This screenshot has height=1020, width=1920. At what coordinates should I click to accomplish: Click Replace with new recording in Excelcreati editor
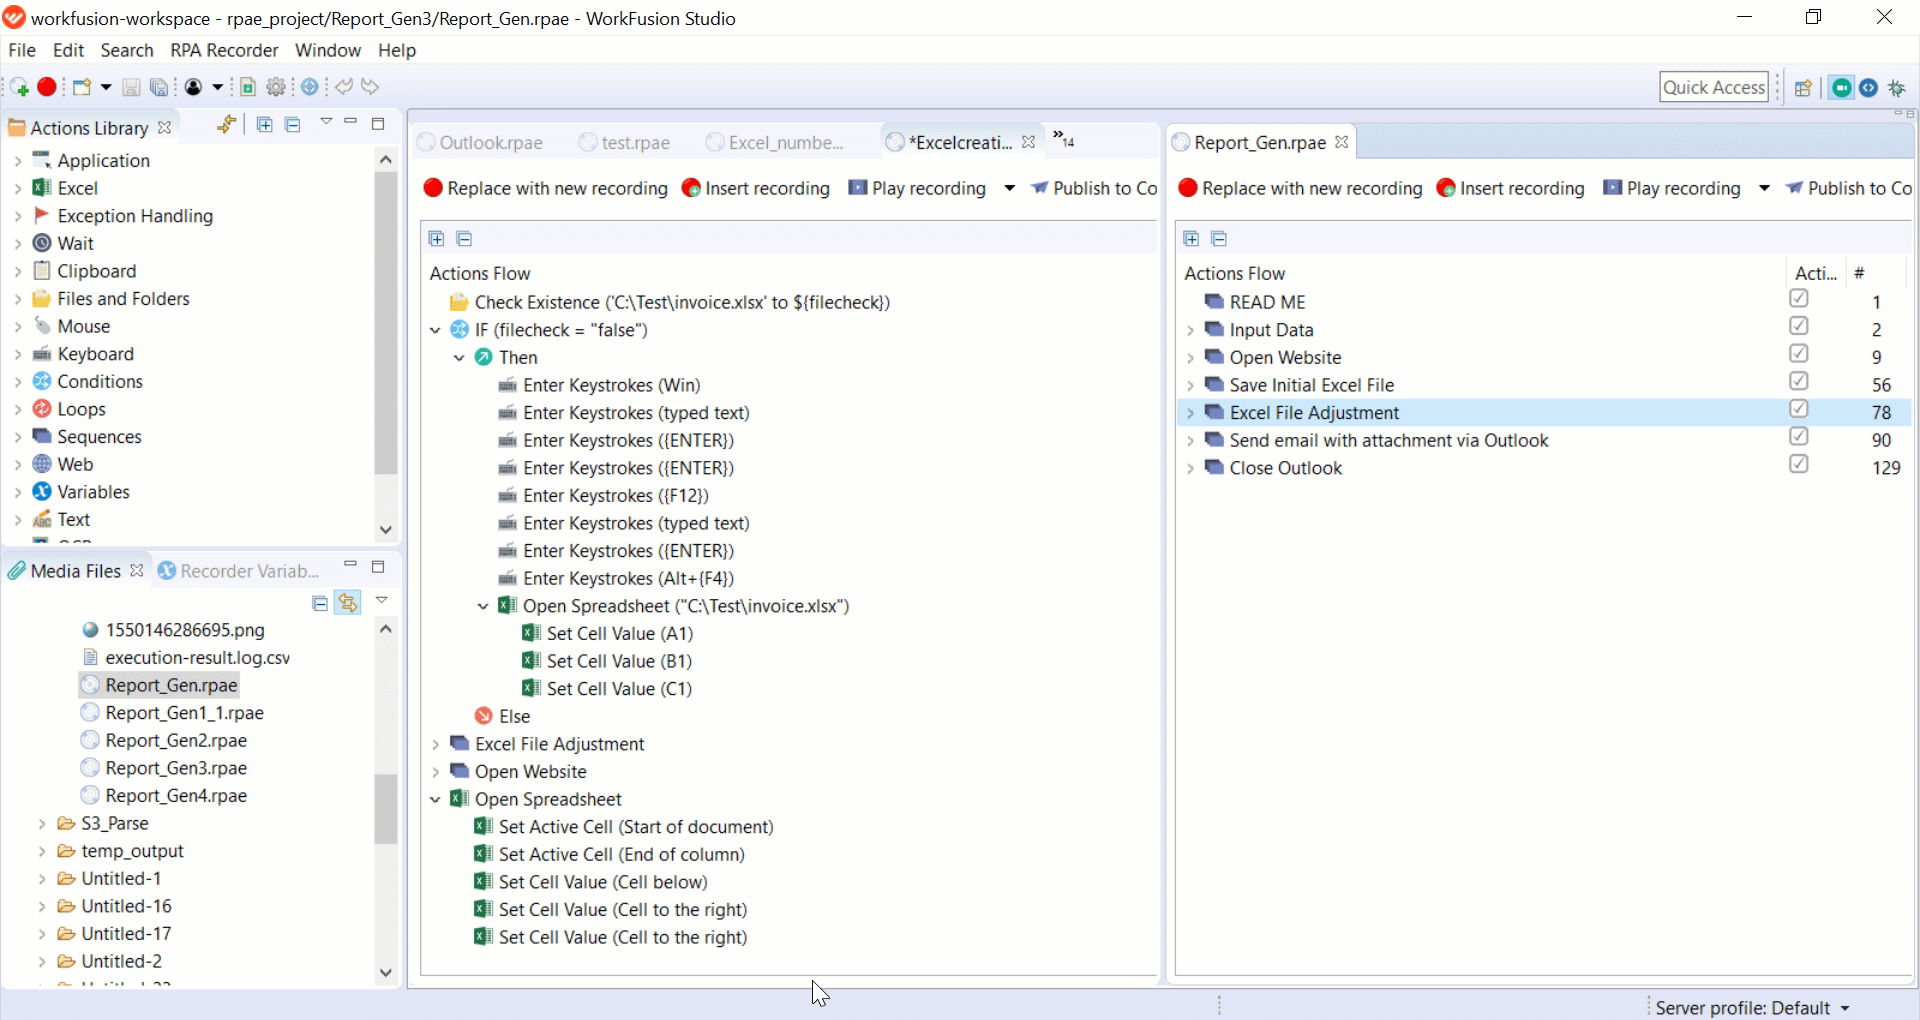point(546,188)
